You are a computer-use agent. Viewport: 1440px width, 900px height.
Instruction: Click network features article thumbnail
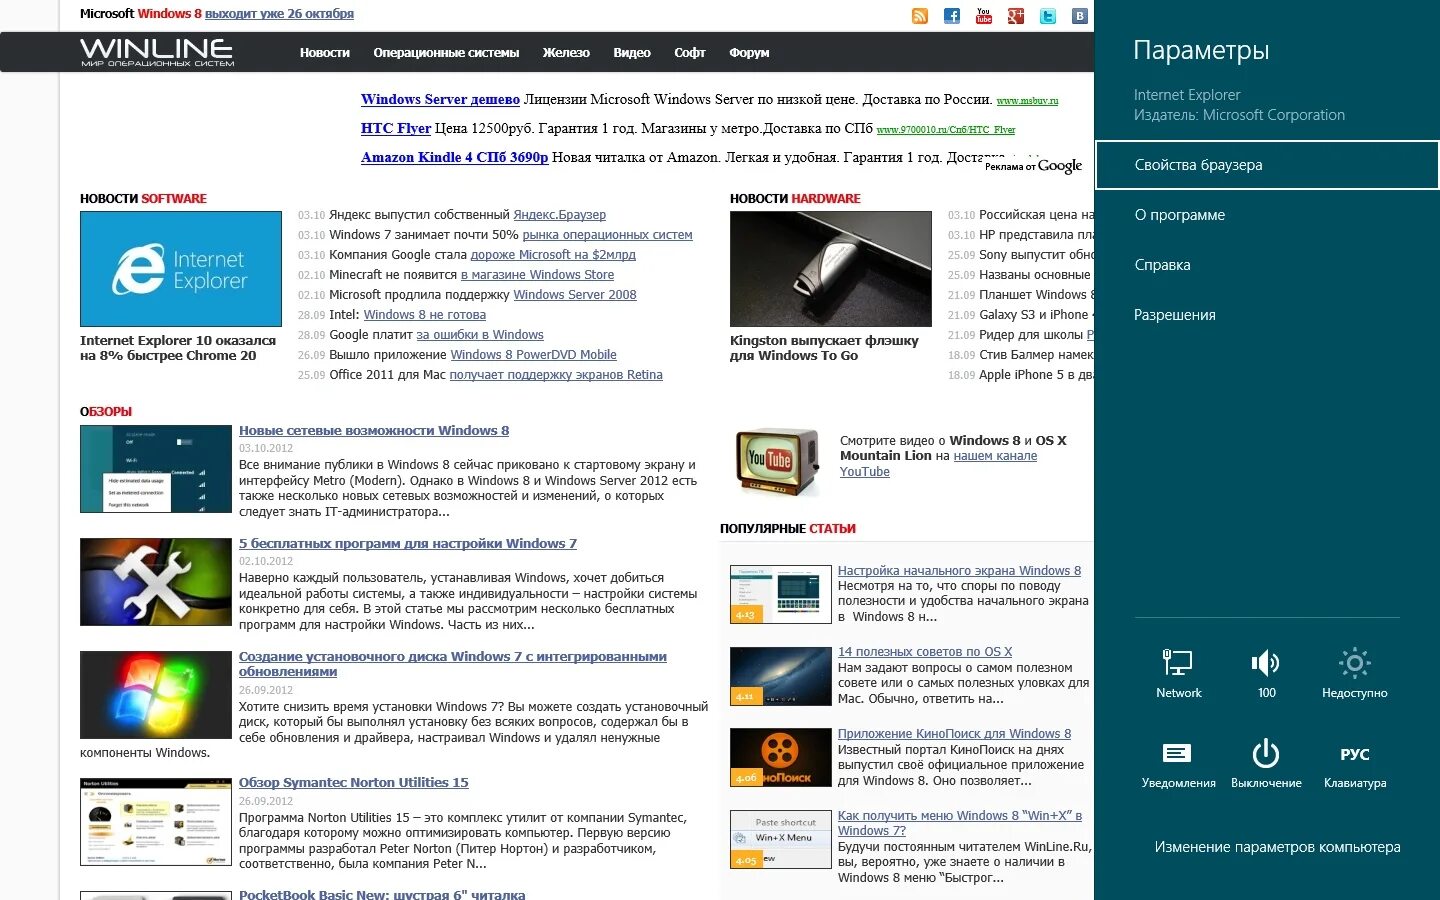click(x=156, y=469)
